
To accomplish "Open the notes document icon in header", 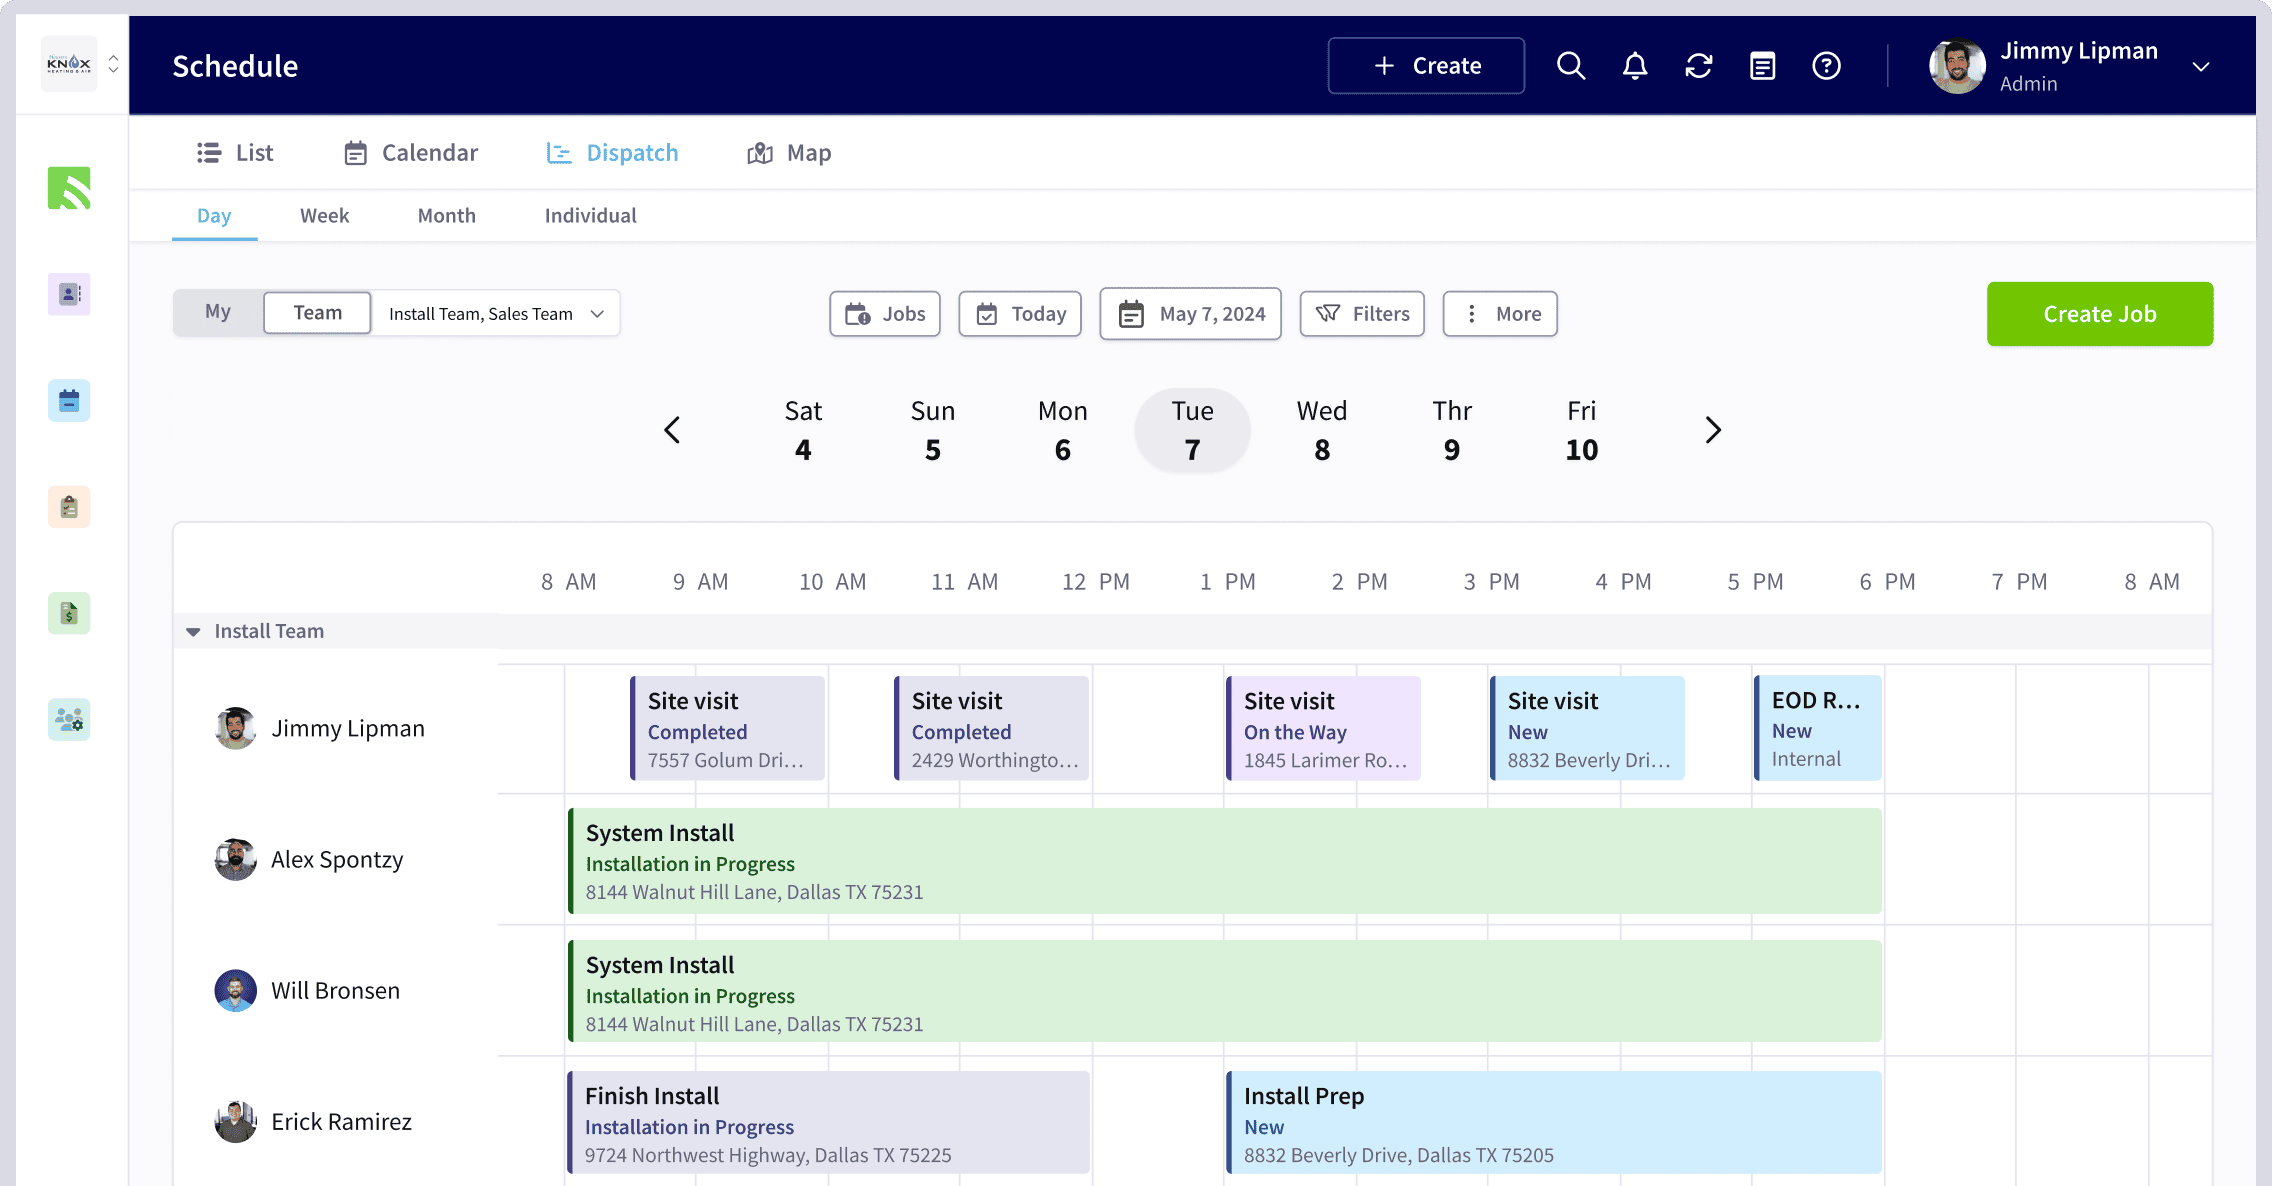I will point(1763,66).
